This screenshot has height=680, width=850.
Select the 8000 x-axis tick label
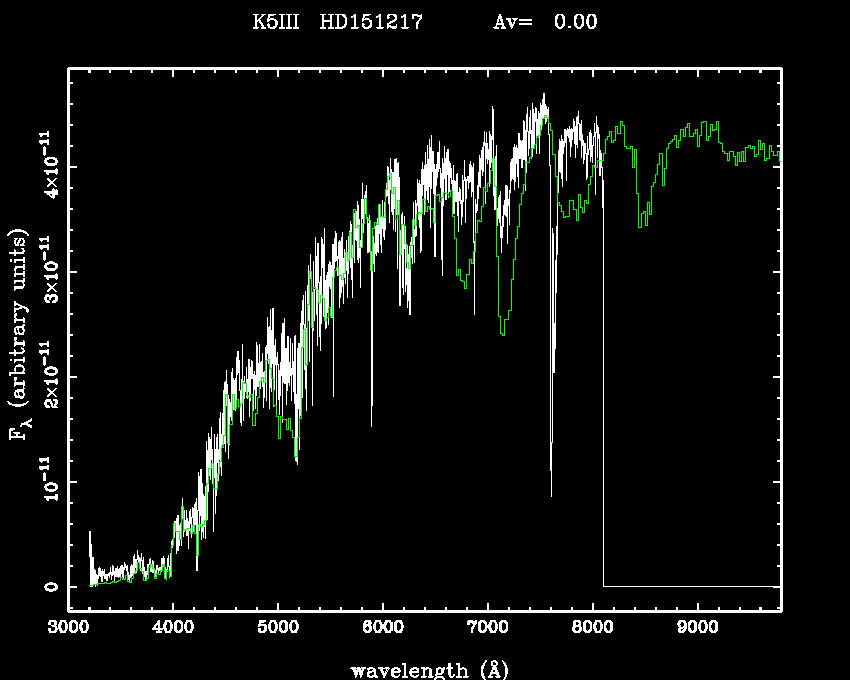pos(592,628)
